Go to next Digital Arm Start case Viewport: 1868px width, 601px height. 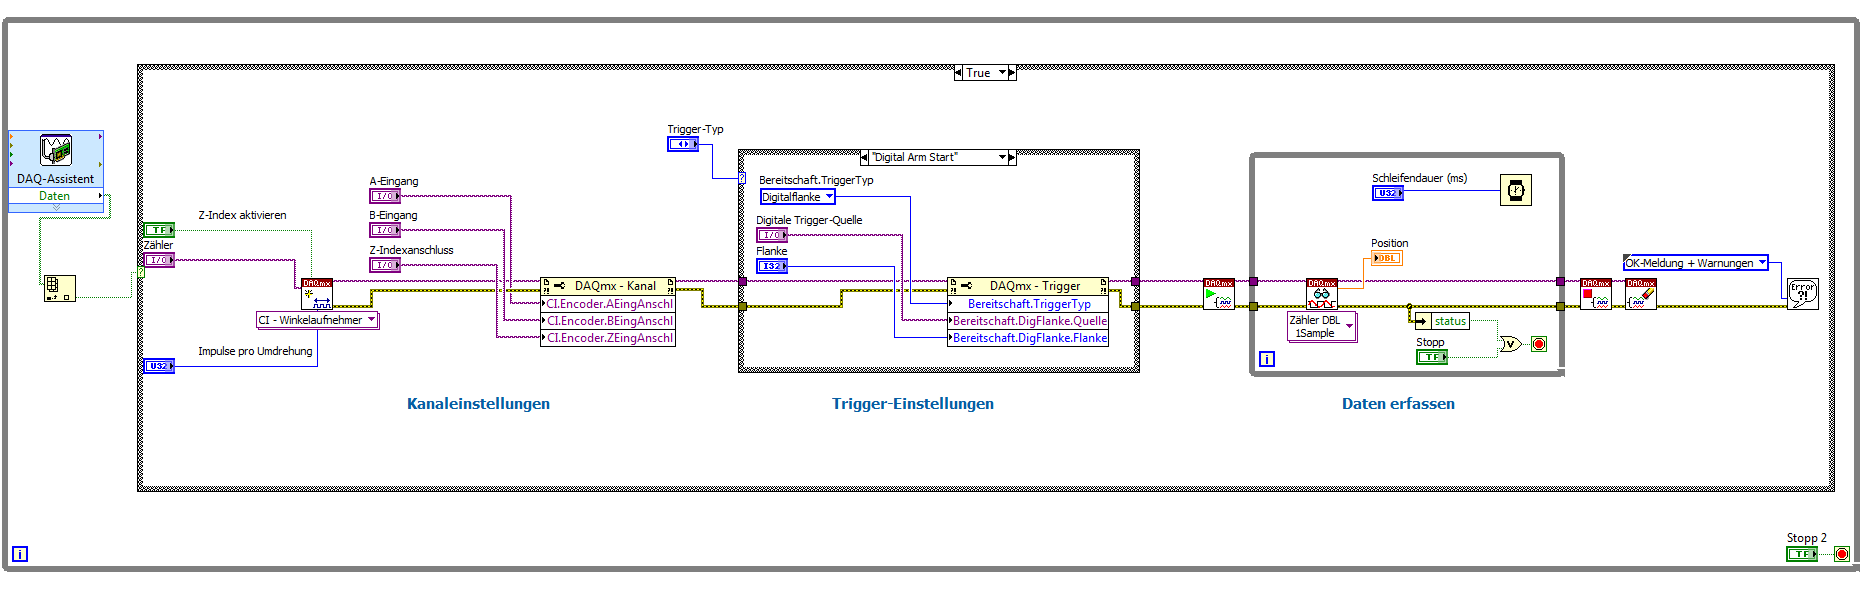pos(1011,157)
